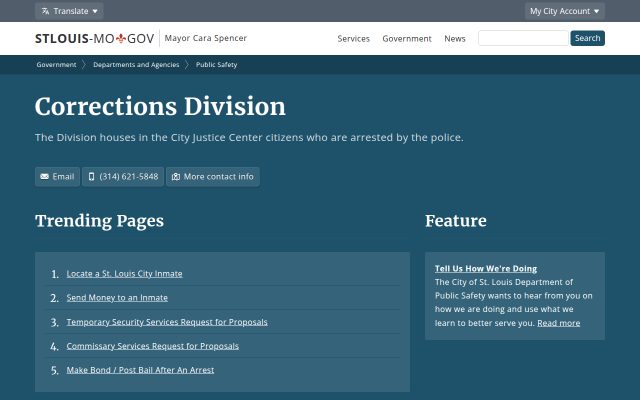This screenshot has height=400, width=640.
Task: Open Commissary Services Request for Proposals
Action: pos(153,346)
